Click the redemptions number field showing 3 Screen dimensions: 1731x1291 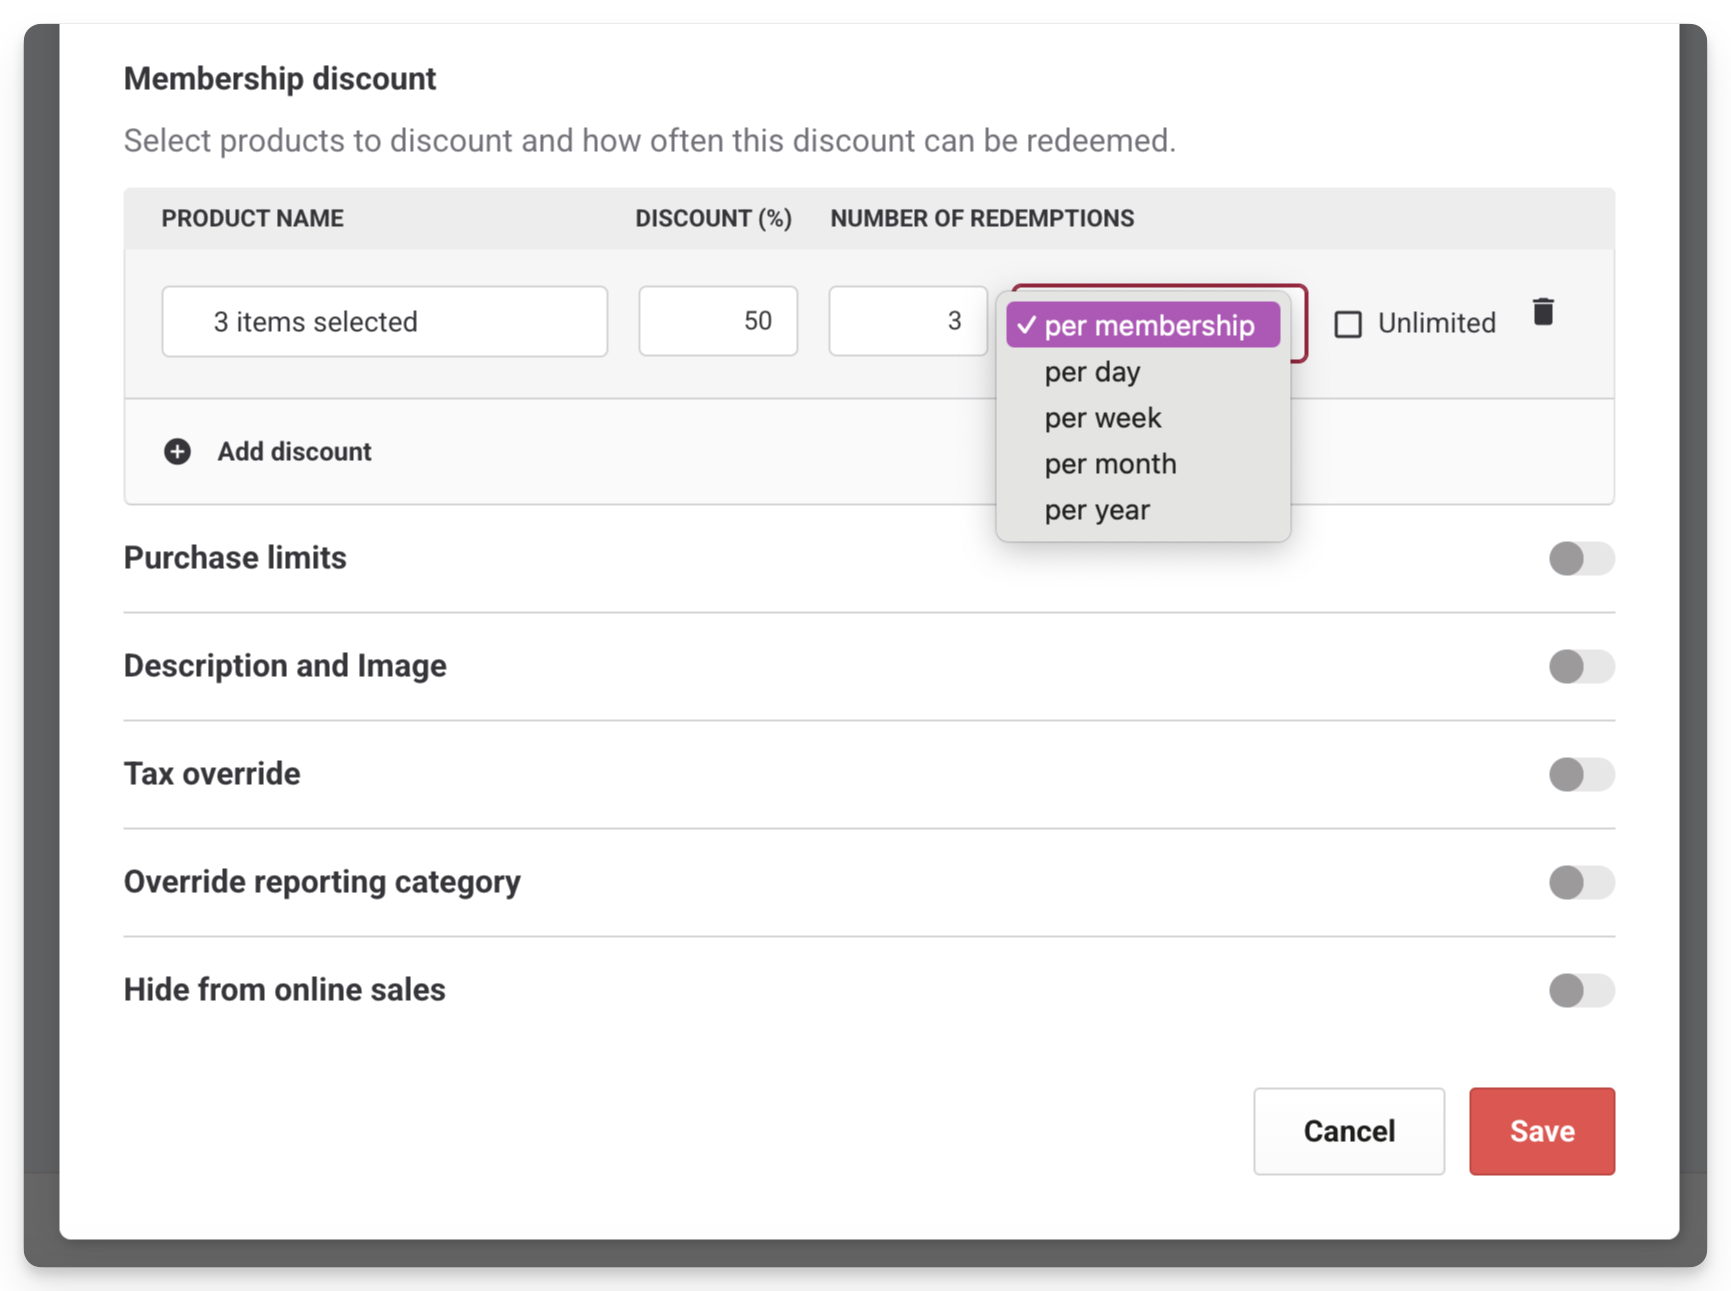pyautogui.click(x=907, y=321)
